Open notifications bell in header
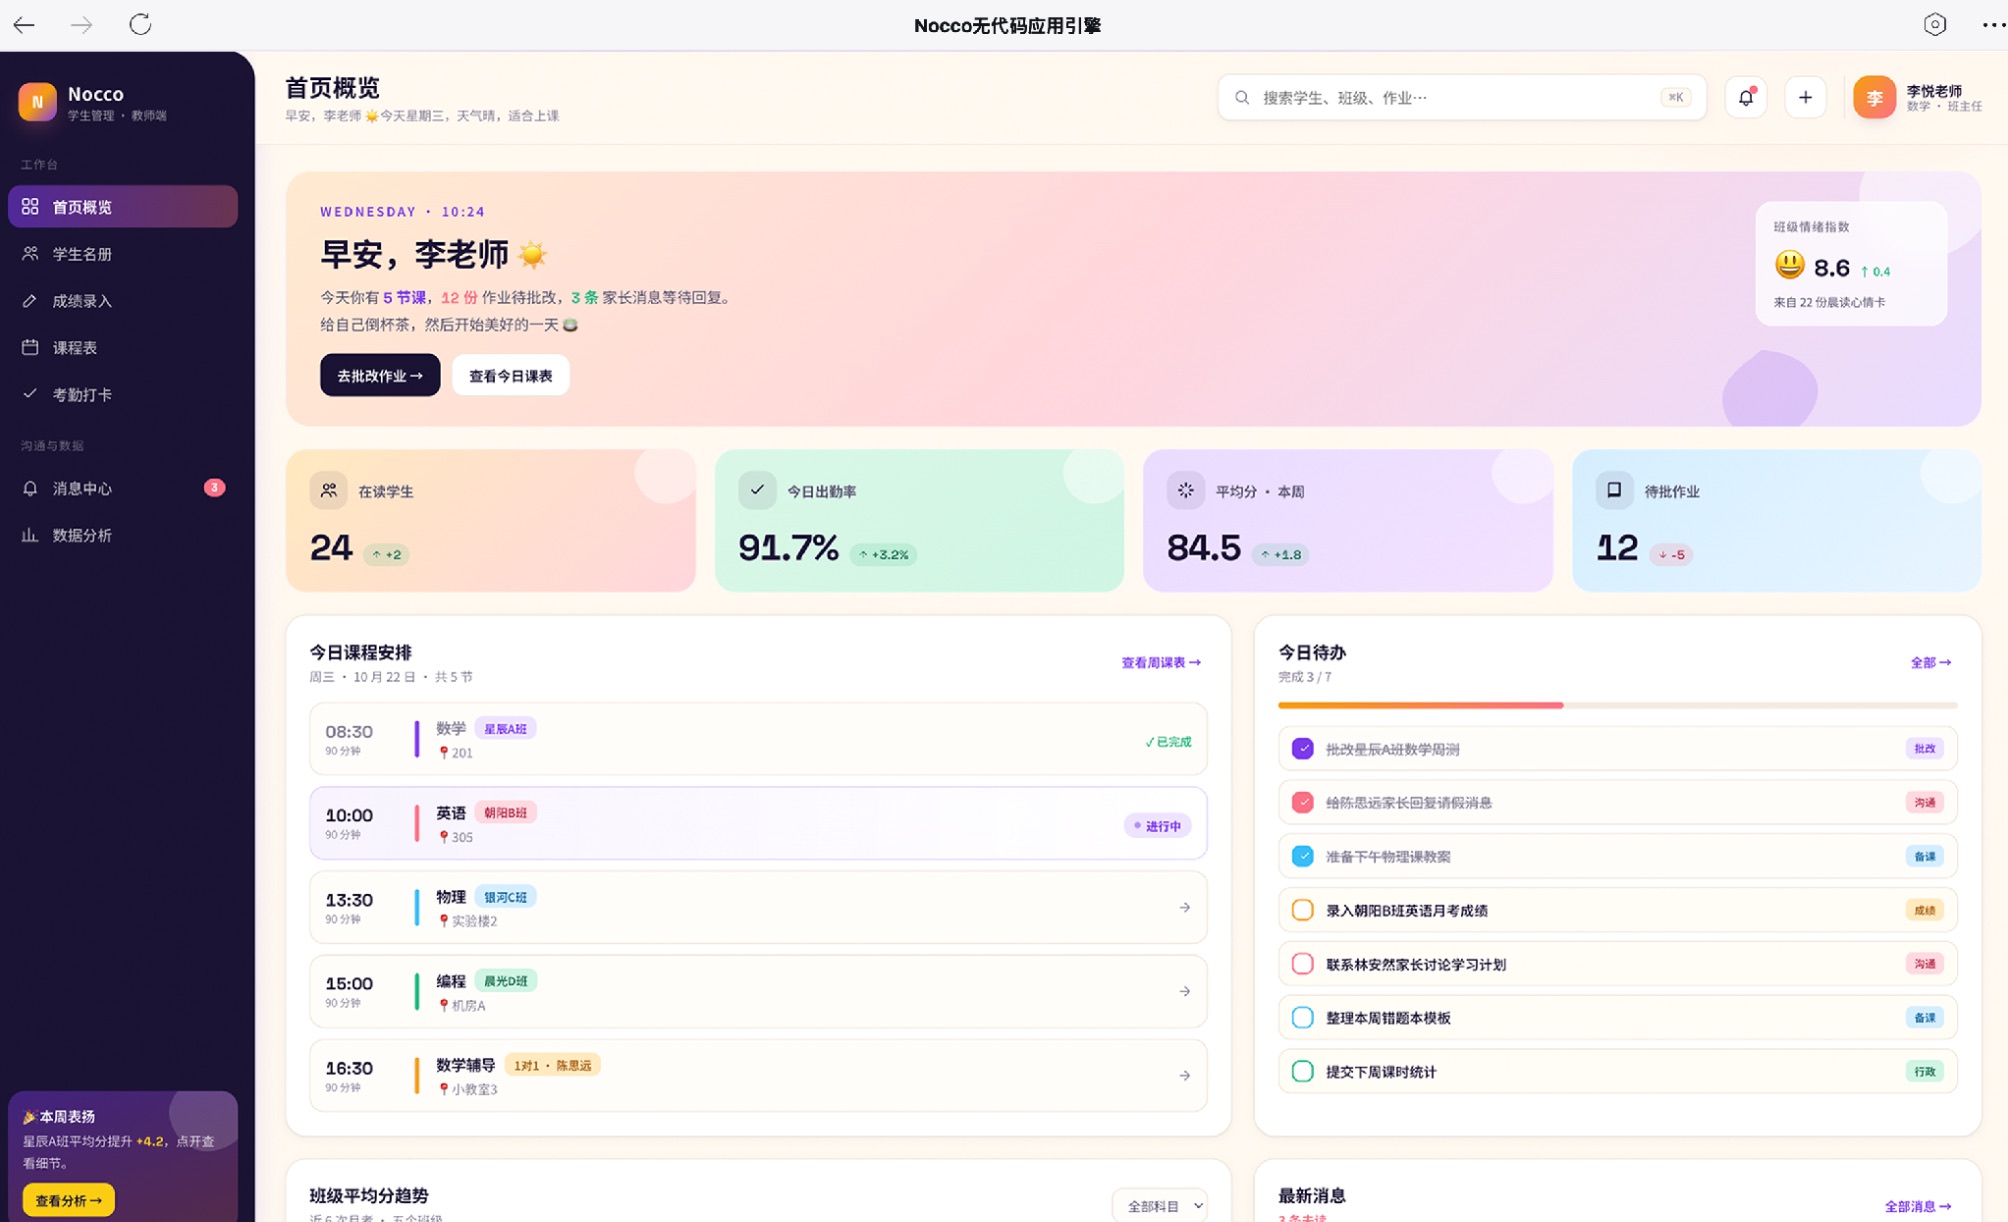Image resolution: width=2008 pixels, height=1222 pixels. (1746, 98)
